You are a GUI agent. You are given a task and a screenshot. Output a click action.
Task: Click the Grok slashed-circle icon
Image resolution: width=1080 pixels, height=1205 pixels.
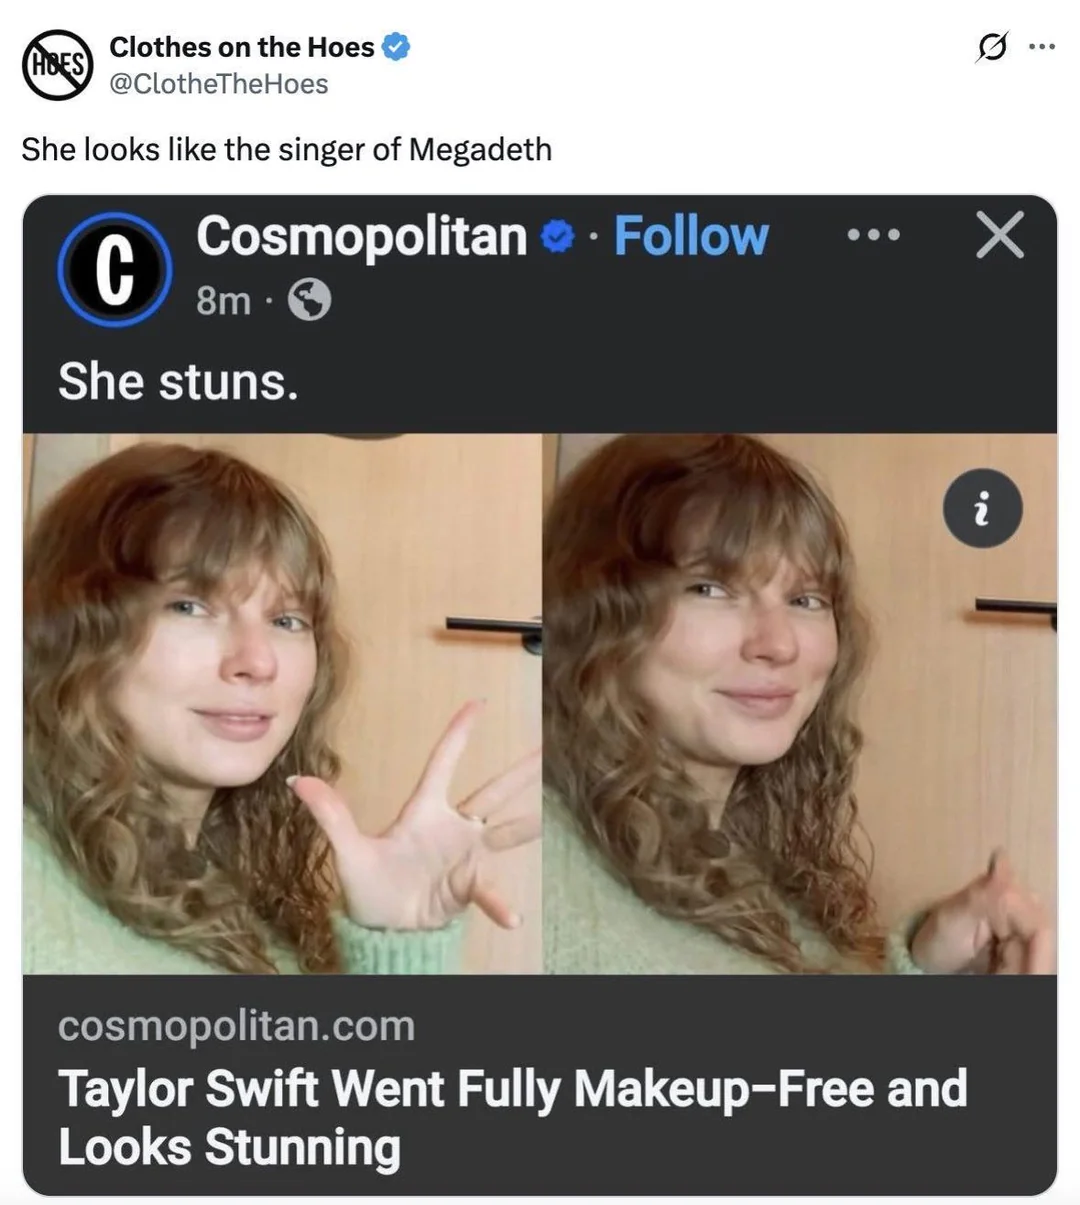tap(991, 47)
